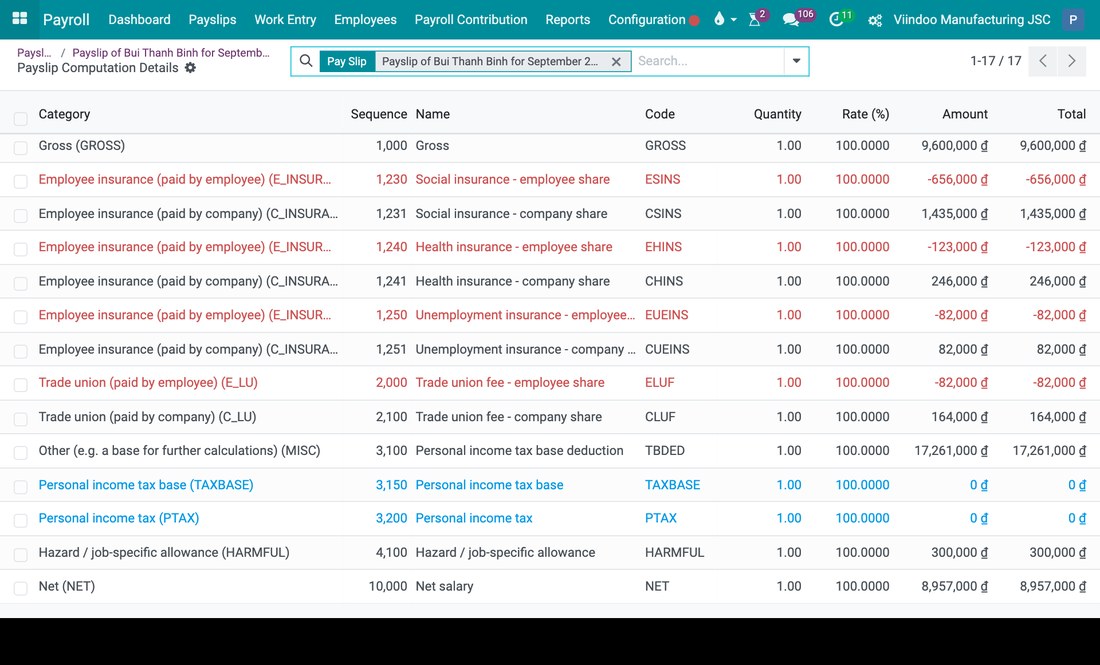Click the sequence value 10,000
This screenshot has height=665, width=1100.
388,586
